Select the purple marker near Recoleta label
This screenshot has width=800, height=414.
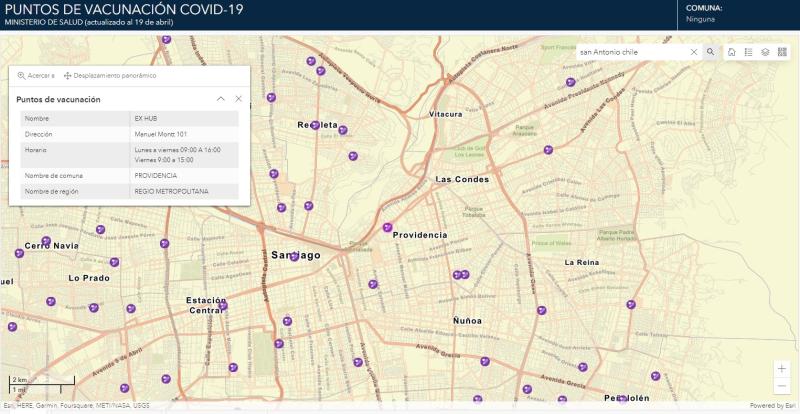click(x=316, y=124)
